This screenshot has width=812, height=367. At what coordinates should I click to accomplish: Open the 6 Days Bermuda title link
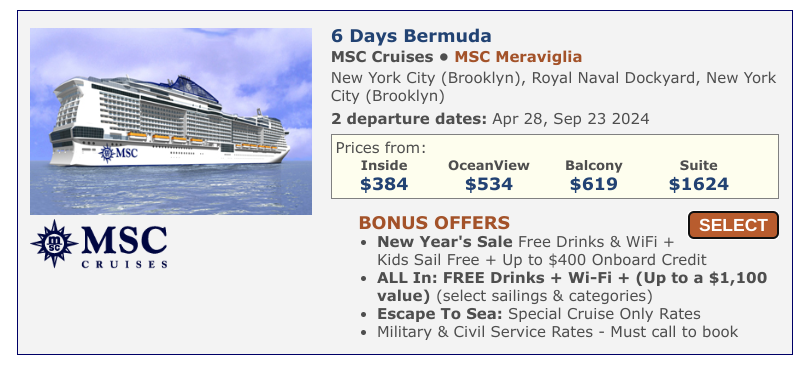pyautogui.click(x=411, y=36)
